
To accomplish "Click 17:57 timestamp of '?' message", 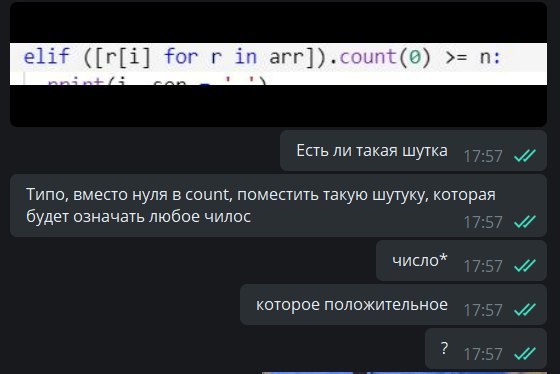I will pyautogui.click(x=483, y=354).
